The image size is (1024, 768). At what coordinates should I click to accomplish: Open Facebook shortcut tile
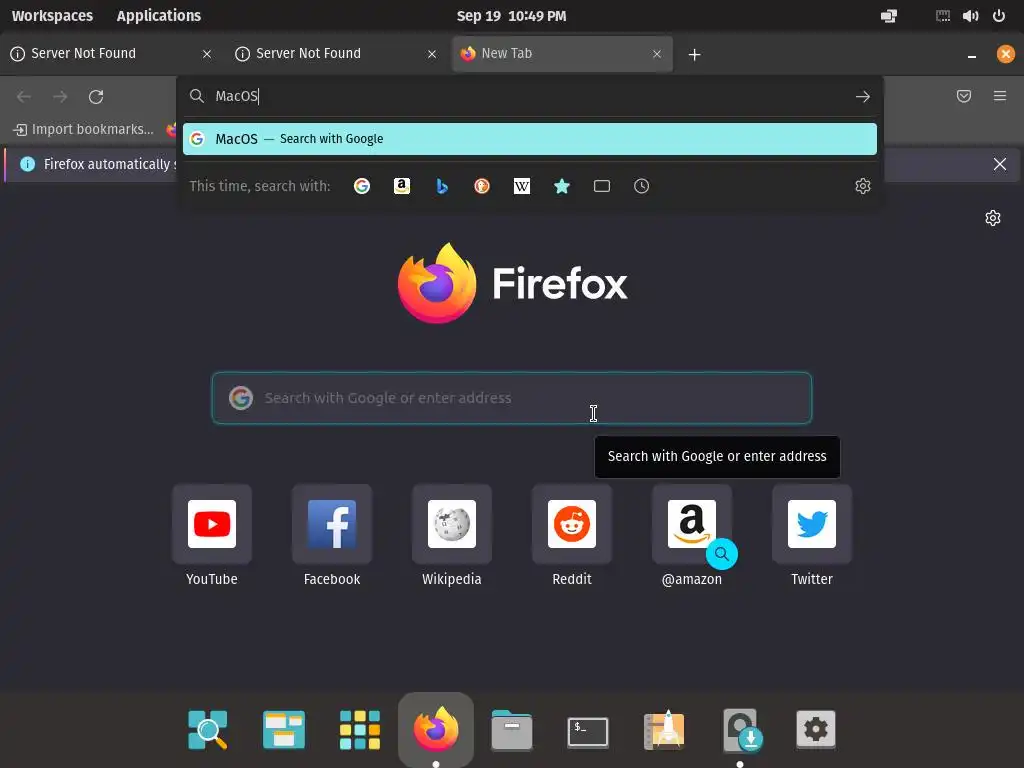click(332, 524)
